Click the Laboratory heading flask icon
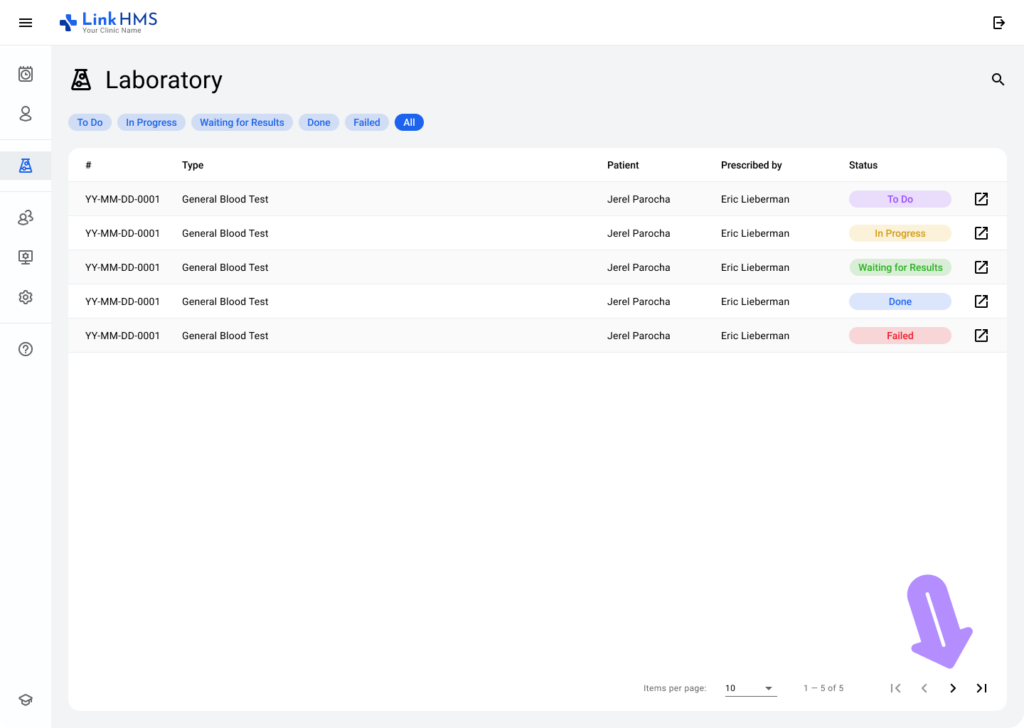 coord(81,80)
